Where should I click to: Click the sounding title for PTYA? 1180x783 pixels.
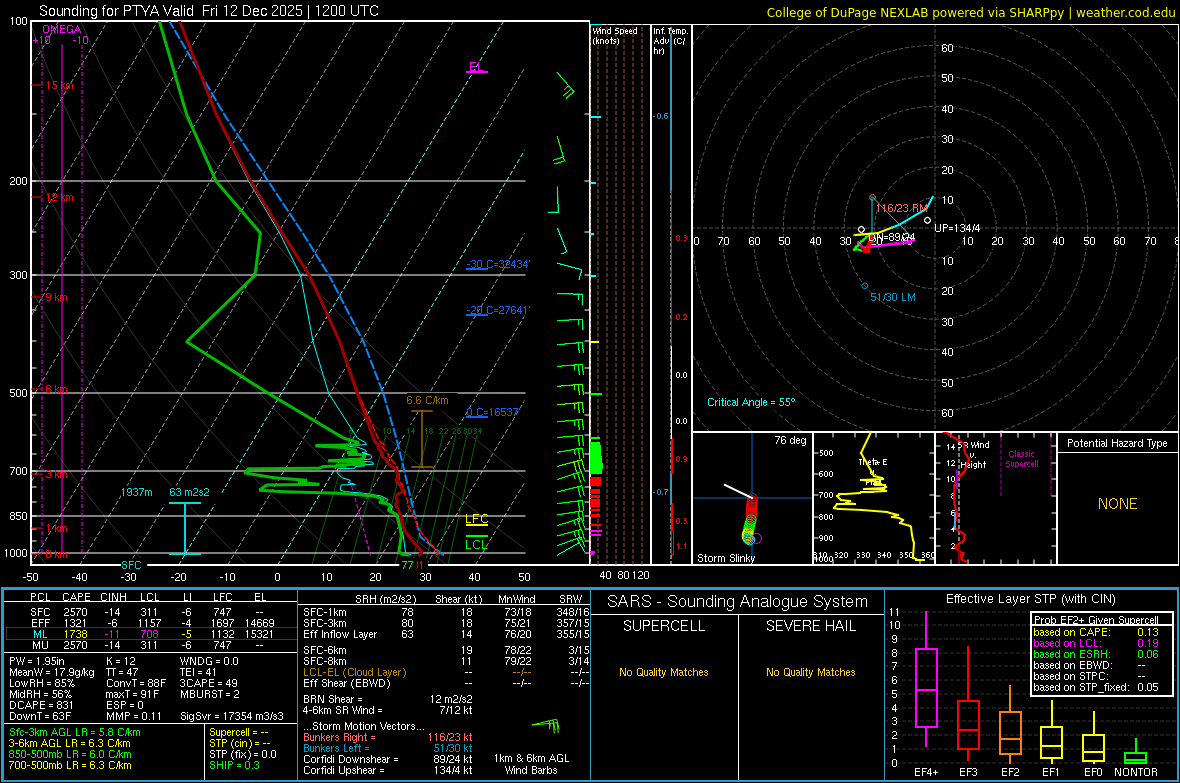pos(208,11)
